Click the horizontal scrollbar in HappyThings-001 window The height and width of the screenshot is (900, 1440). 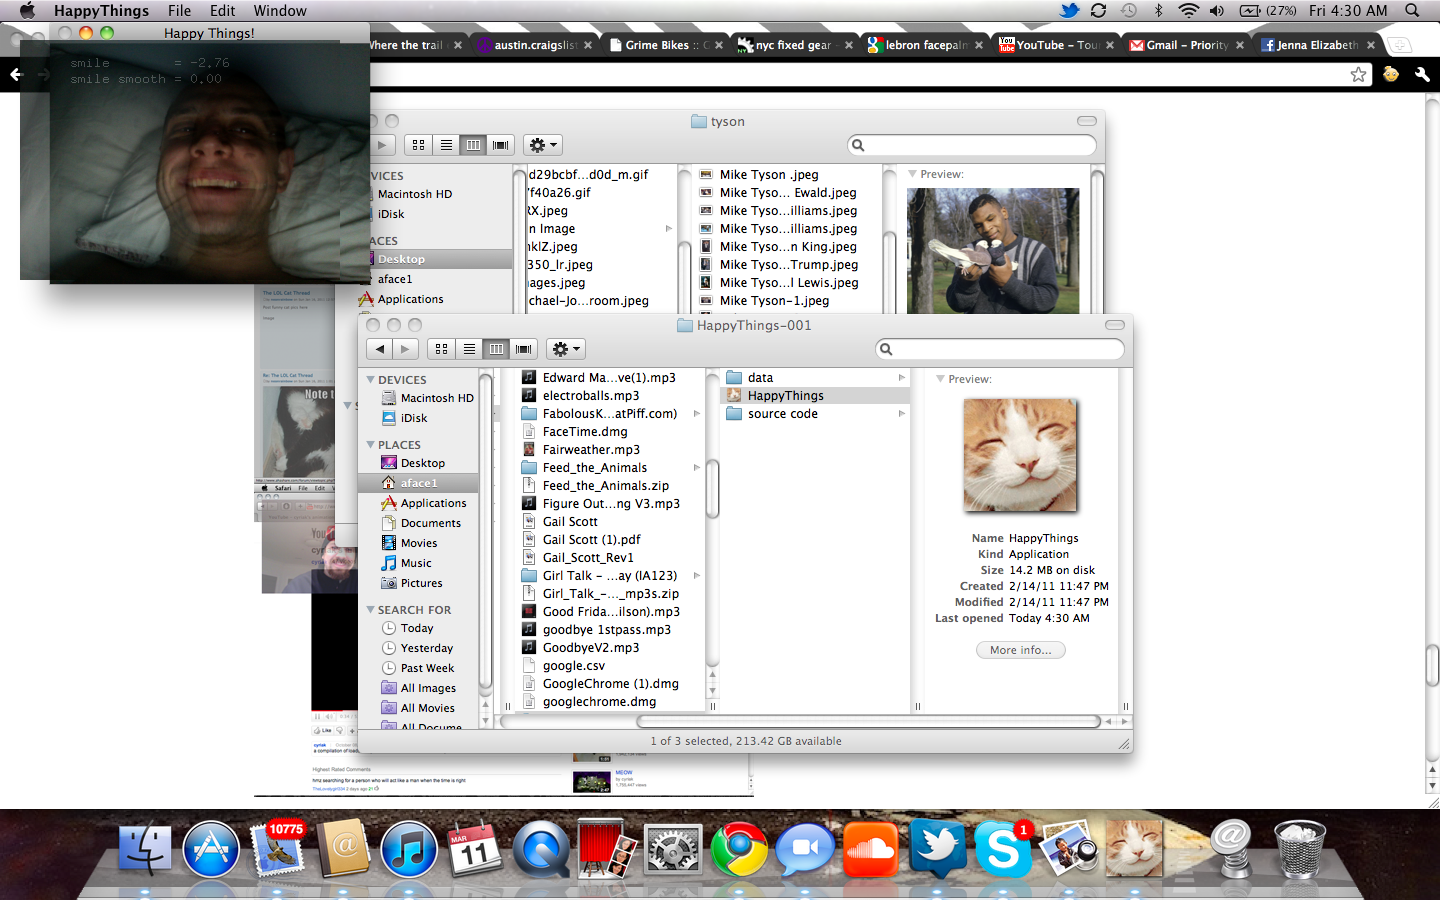point(868,721)
